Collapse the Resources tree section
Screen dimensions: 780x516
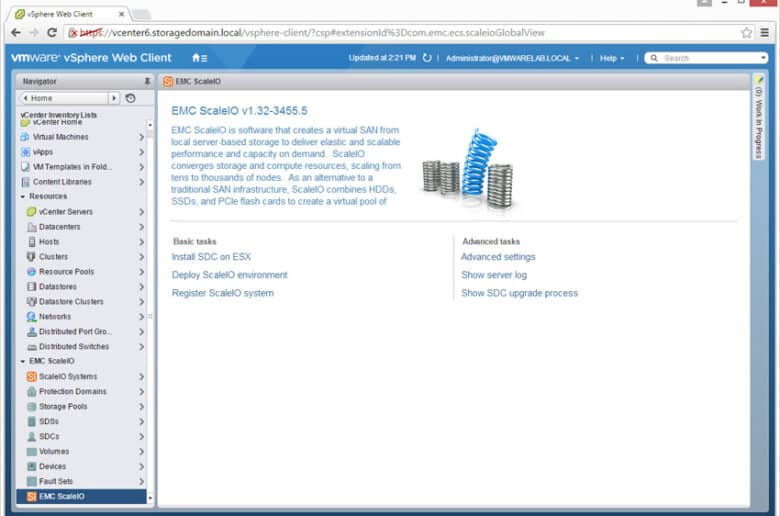(x=23, y=197)
